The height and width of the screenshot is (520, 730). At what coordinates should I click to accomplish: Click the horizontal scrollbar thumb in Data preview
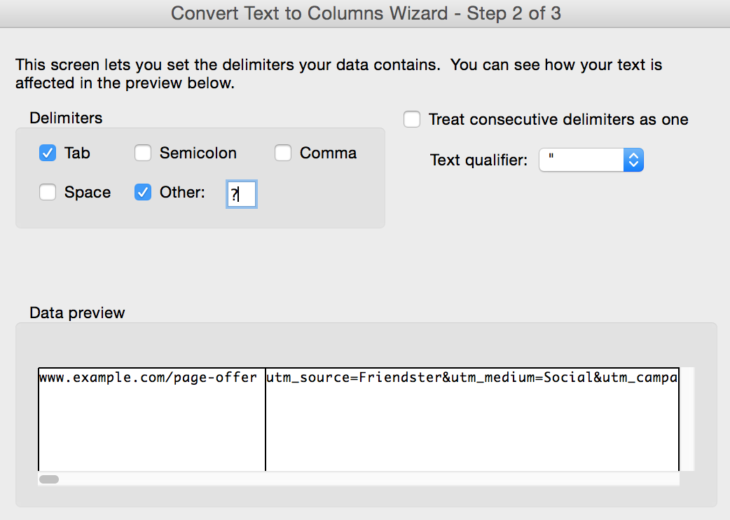(49, 479)
